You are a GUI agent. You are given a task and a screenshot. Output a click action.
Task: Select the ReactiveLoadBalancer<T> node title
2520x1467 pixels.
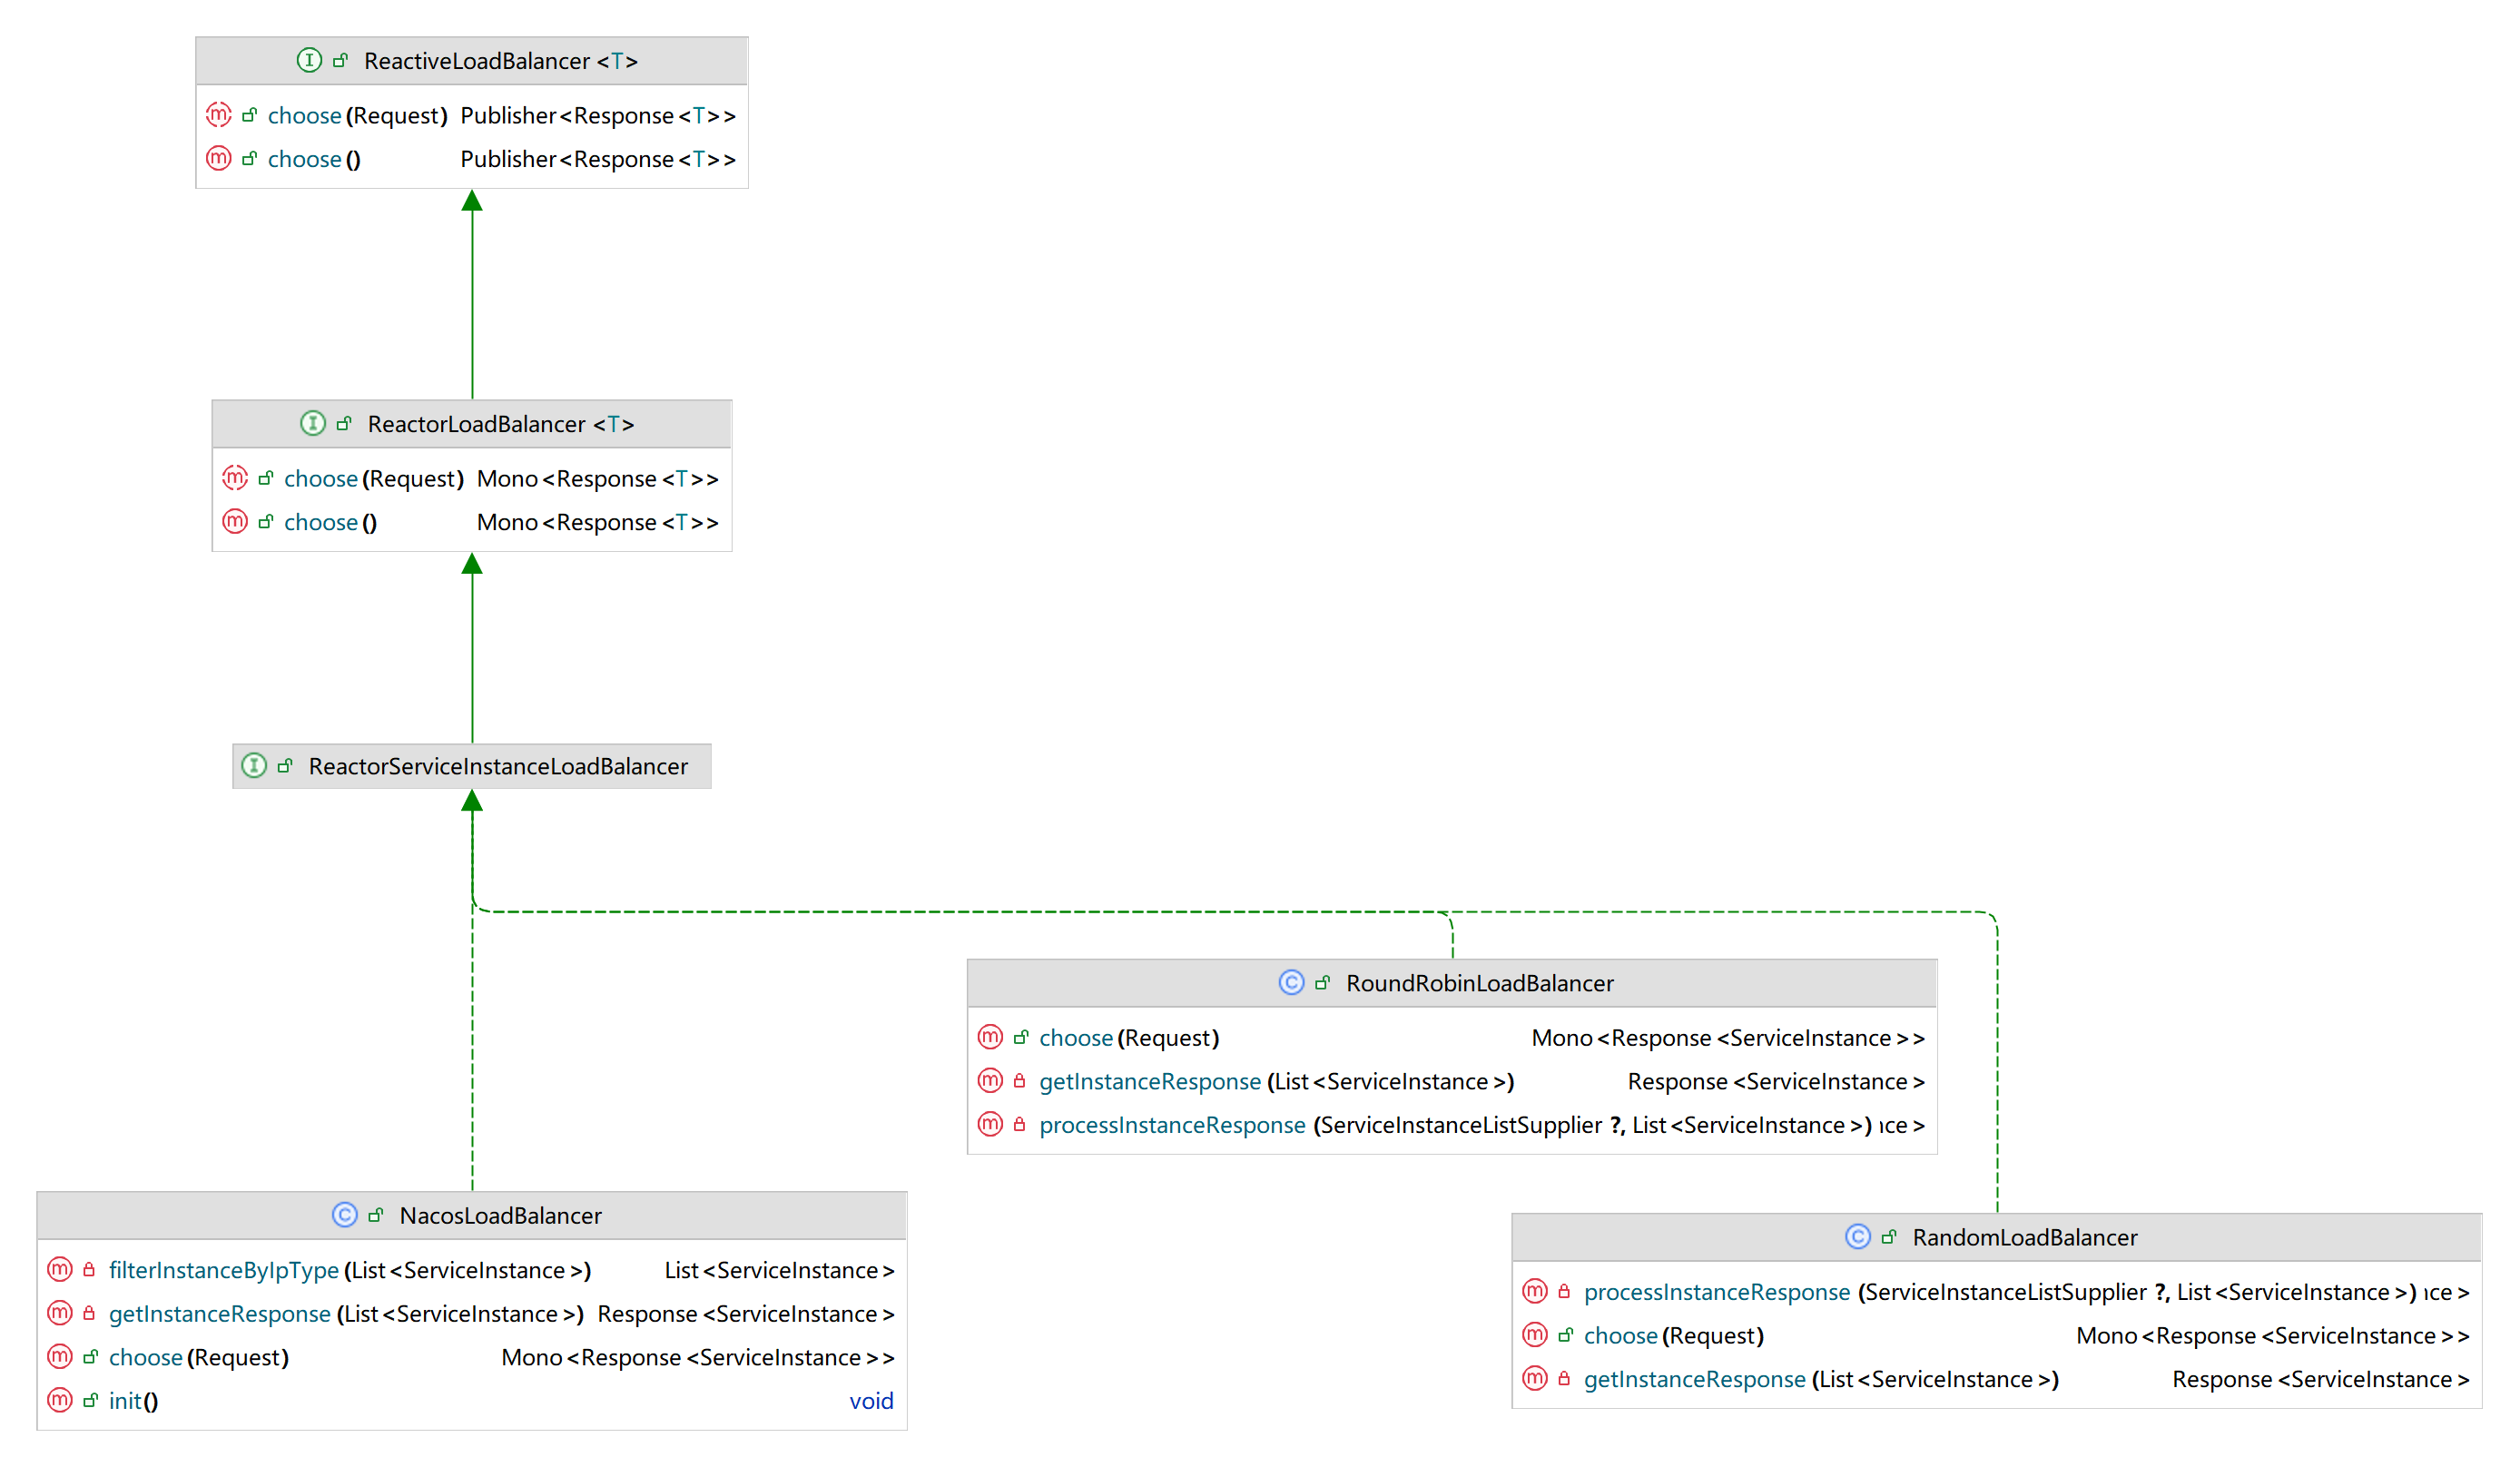click(x=500, y=61)
